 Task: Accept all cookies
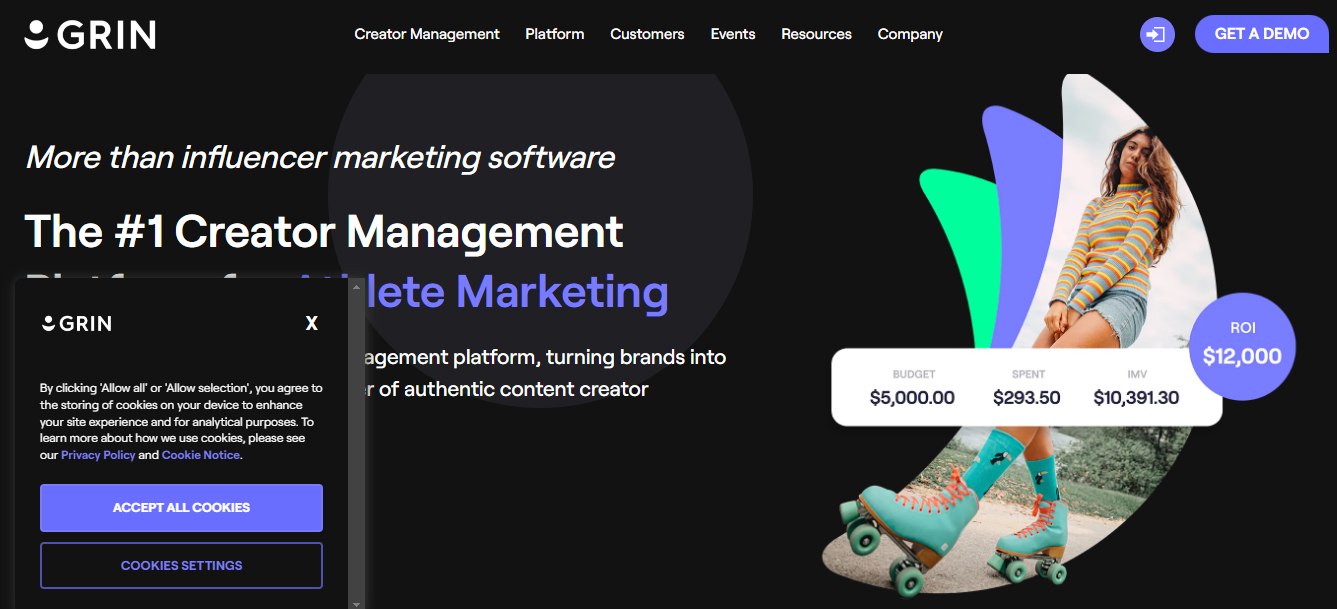click(181, 508)
